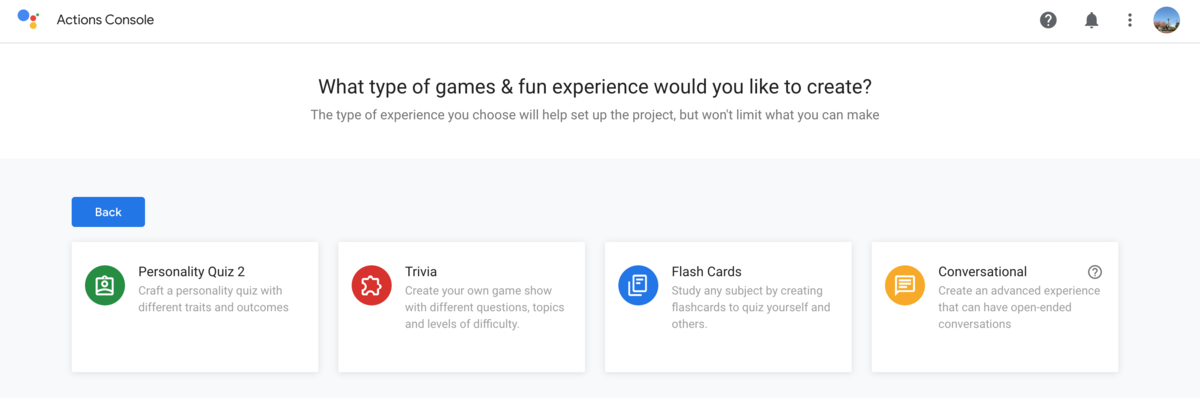Select the Trivia card title
This screenshot has width=1200, height=398.
421,271
